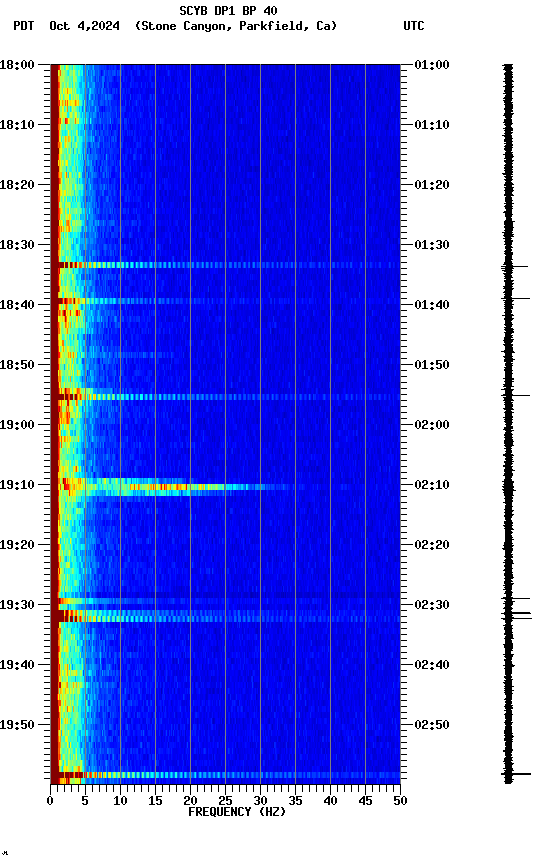The width and height of the screenshot is (552, 864).
Task: Click the seismogram spike near 02:58 UTC
Action: (516, 774)
